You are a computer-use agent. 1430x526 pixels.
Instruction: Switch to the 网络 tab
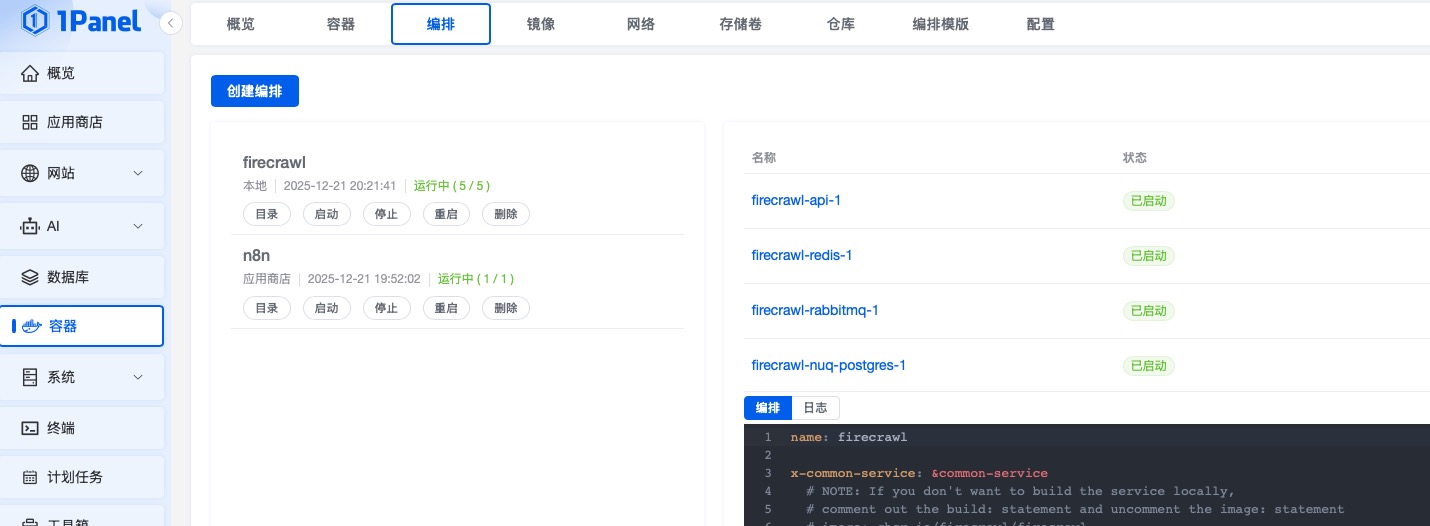641,24
